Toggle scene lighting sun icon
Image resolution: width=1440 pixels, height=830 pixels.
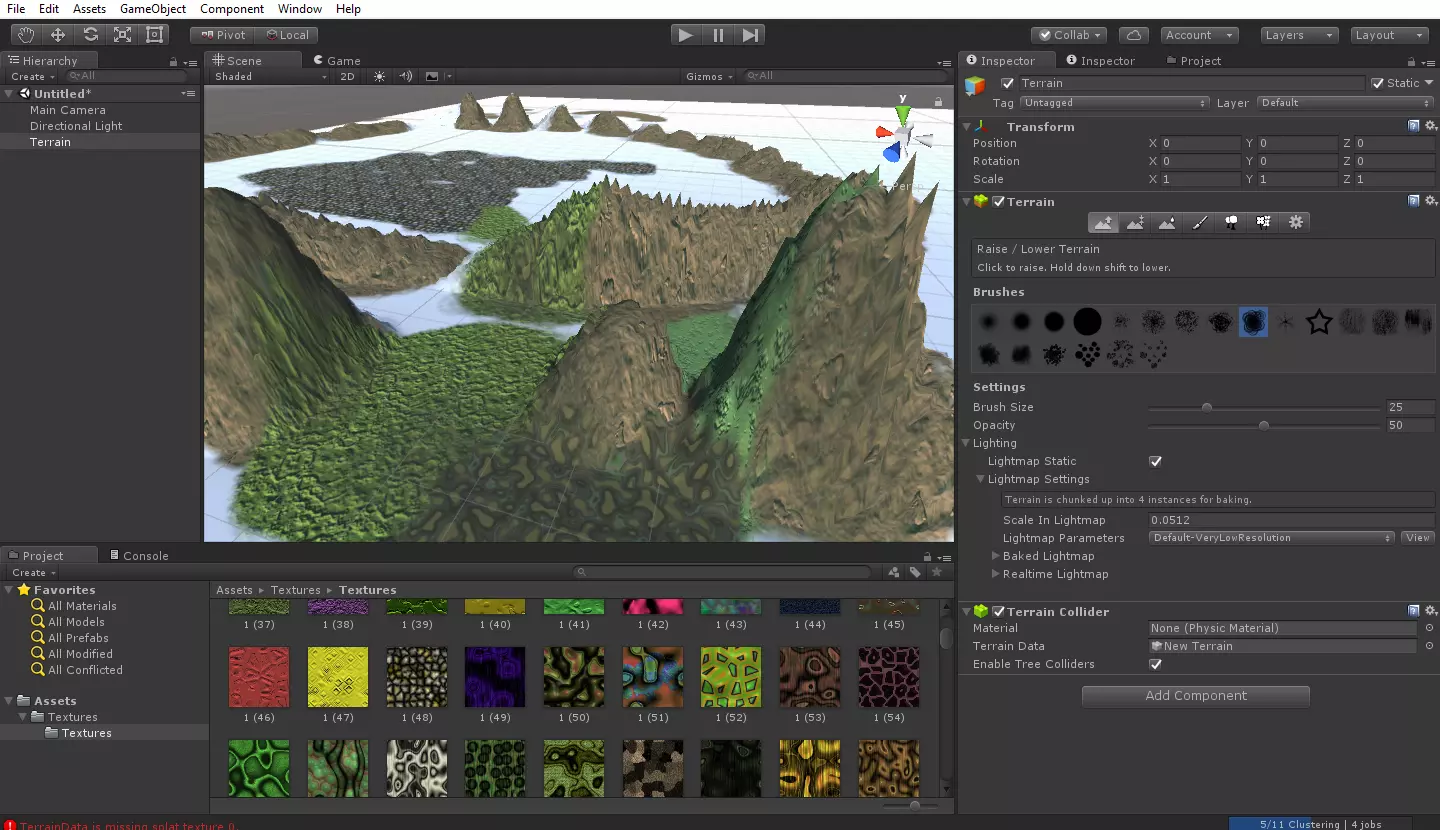point(379,76)
